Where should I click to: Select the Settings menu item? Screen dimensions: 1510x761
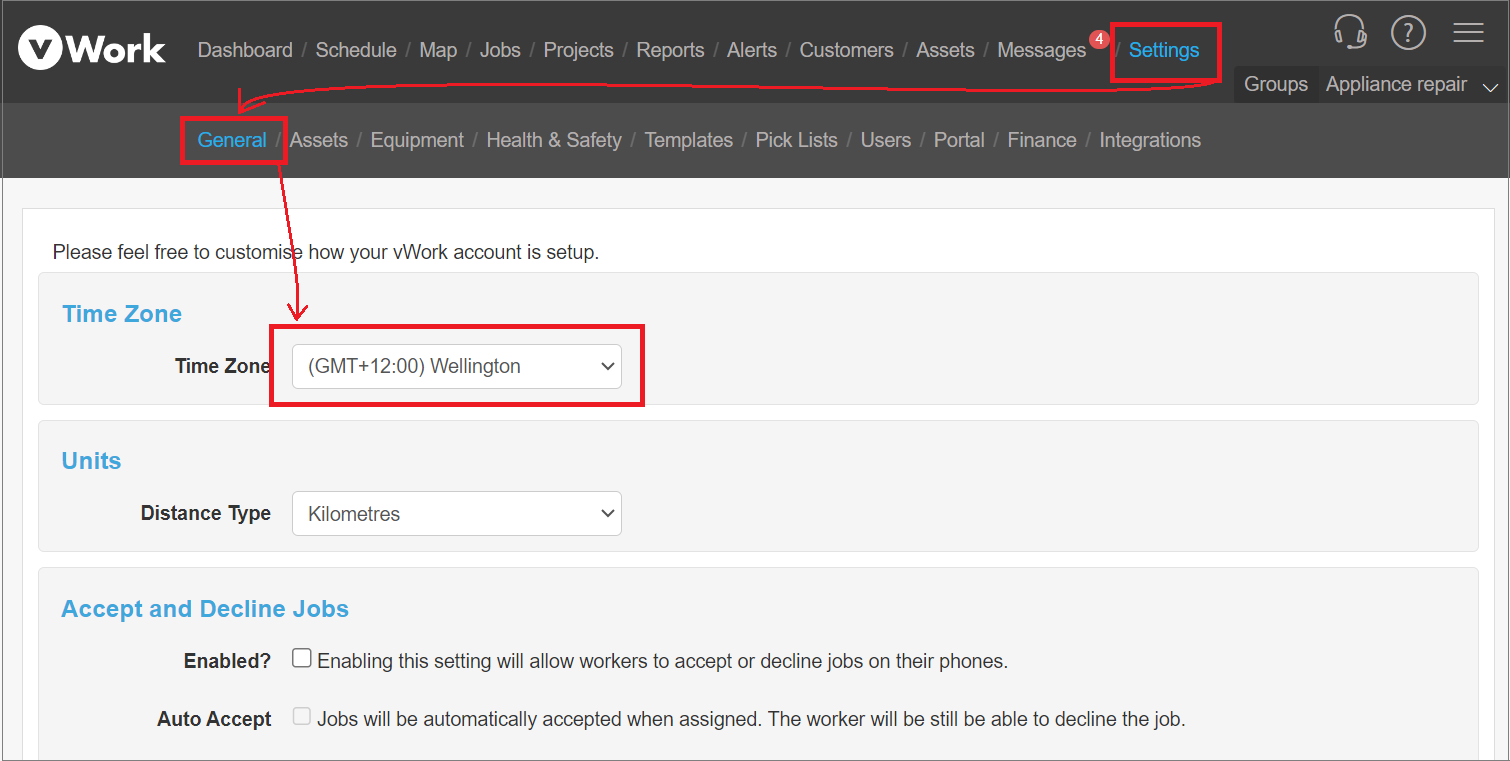(x=1164, y=50)
